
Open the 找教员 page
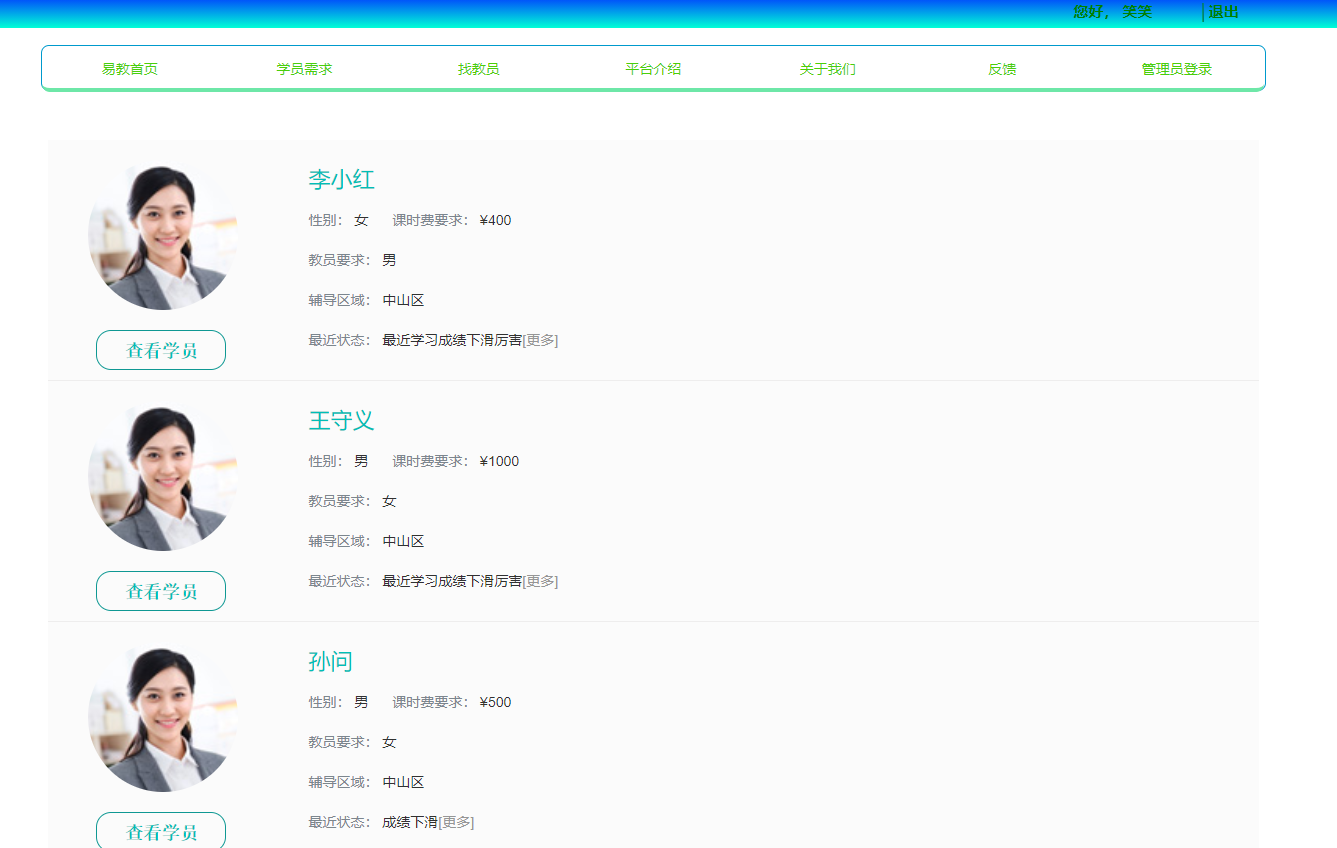coord(478,68)
